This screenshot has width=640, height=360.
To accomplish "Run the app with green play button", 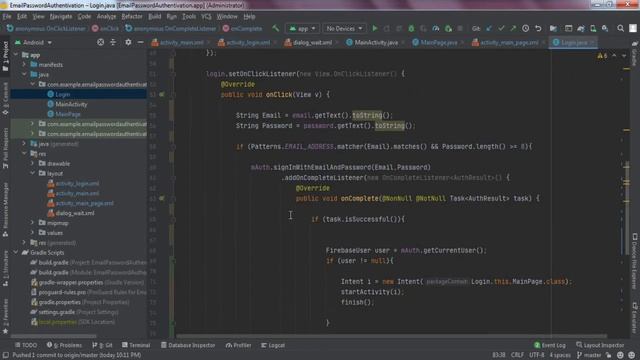I will pyautogui.click(x=374, y=29).
